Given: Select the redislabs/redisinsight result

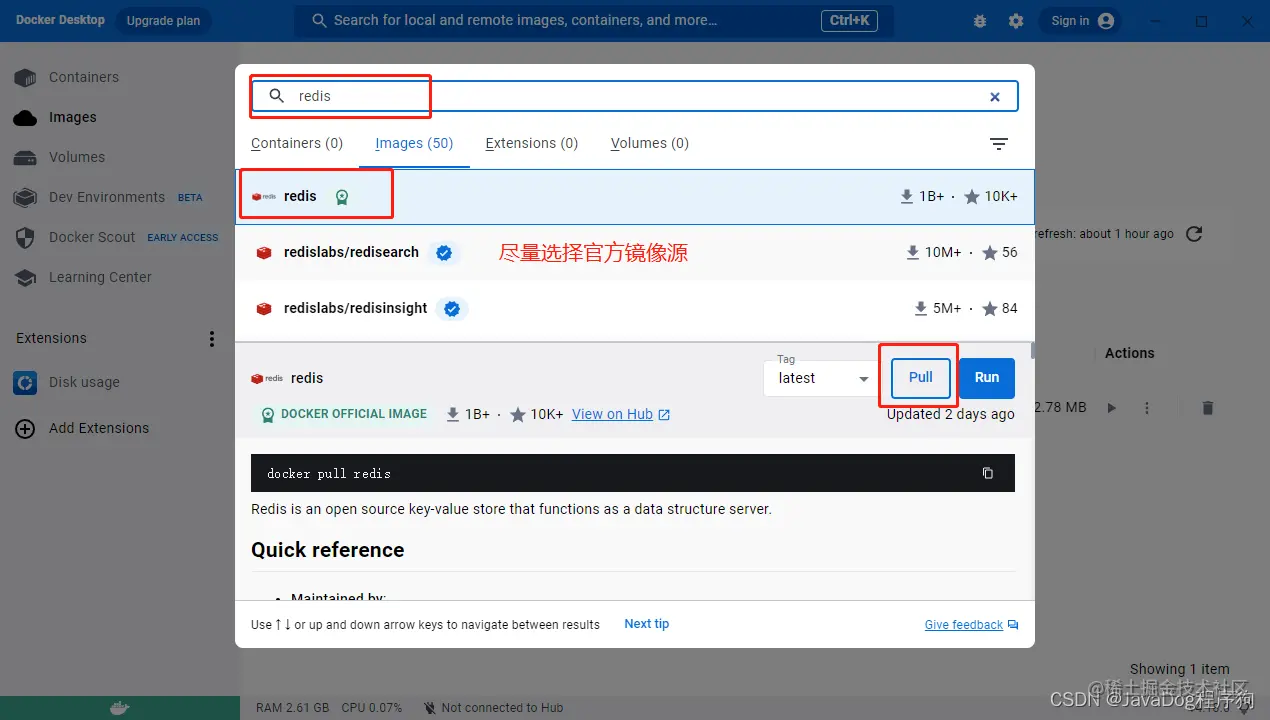Looking at the screenshot, I should coord(635,309).
